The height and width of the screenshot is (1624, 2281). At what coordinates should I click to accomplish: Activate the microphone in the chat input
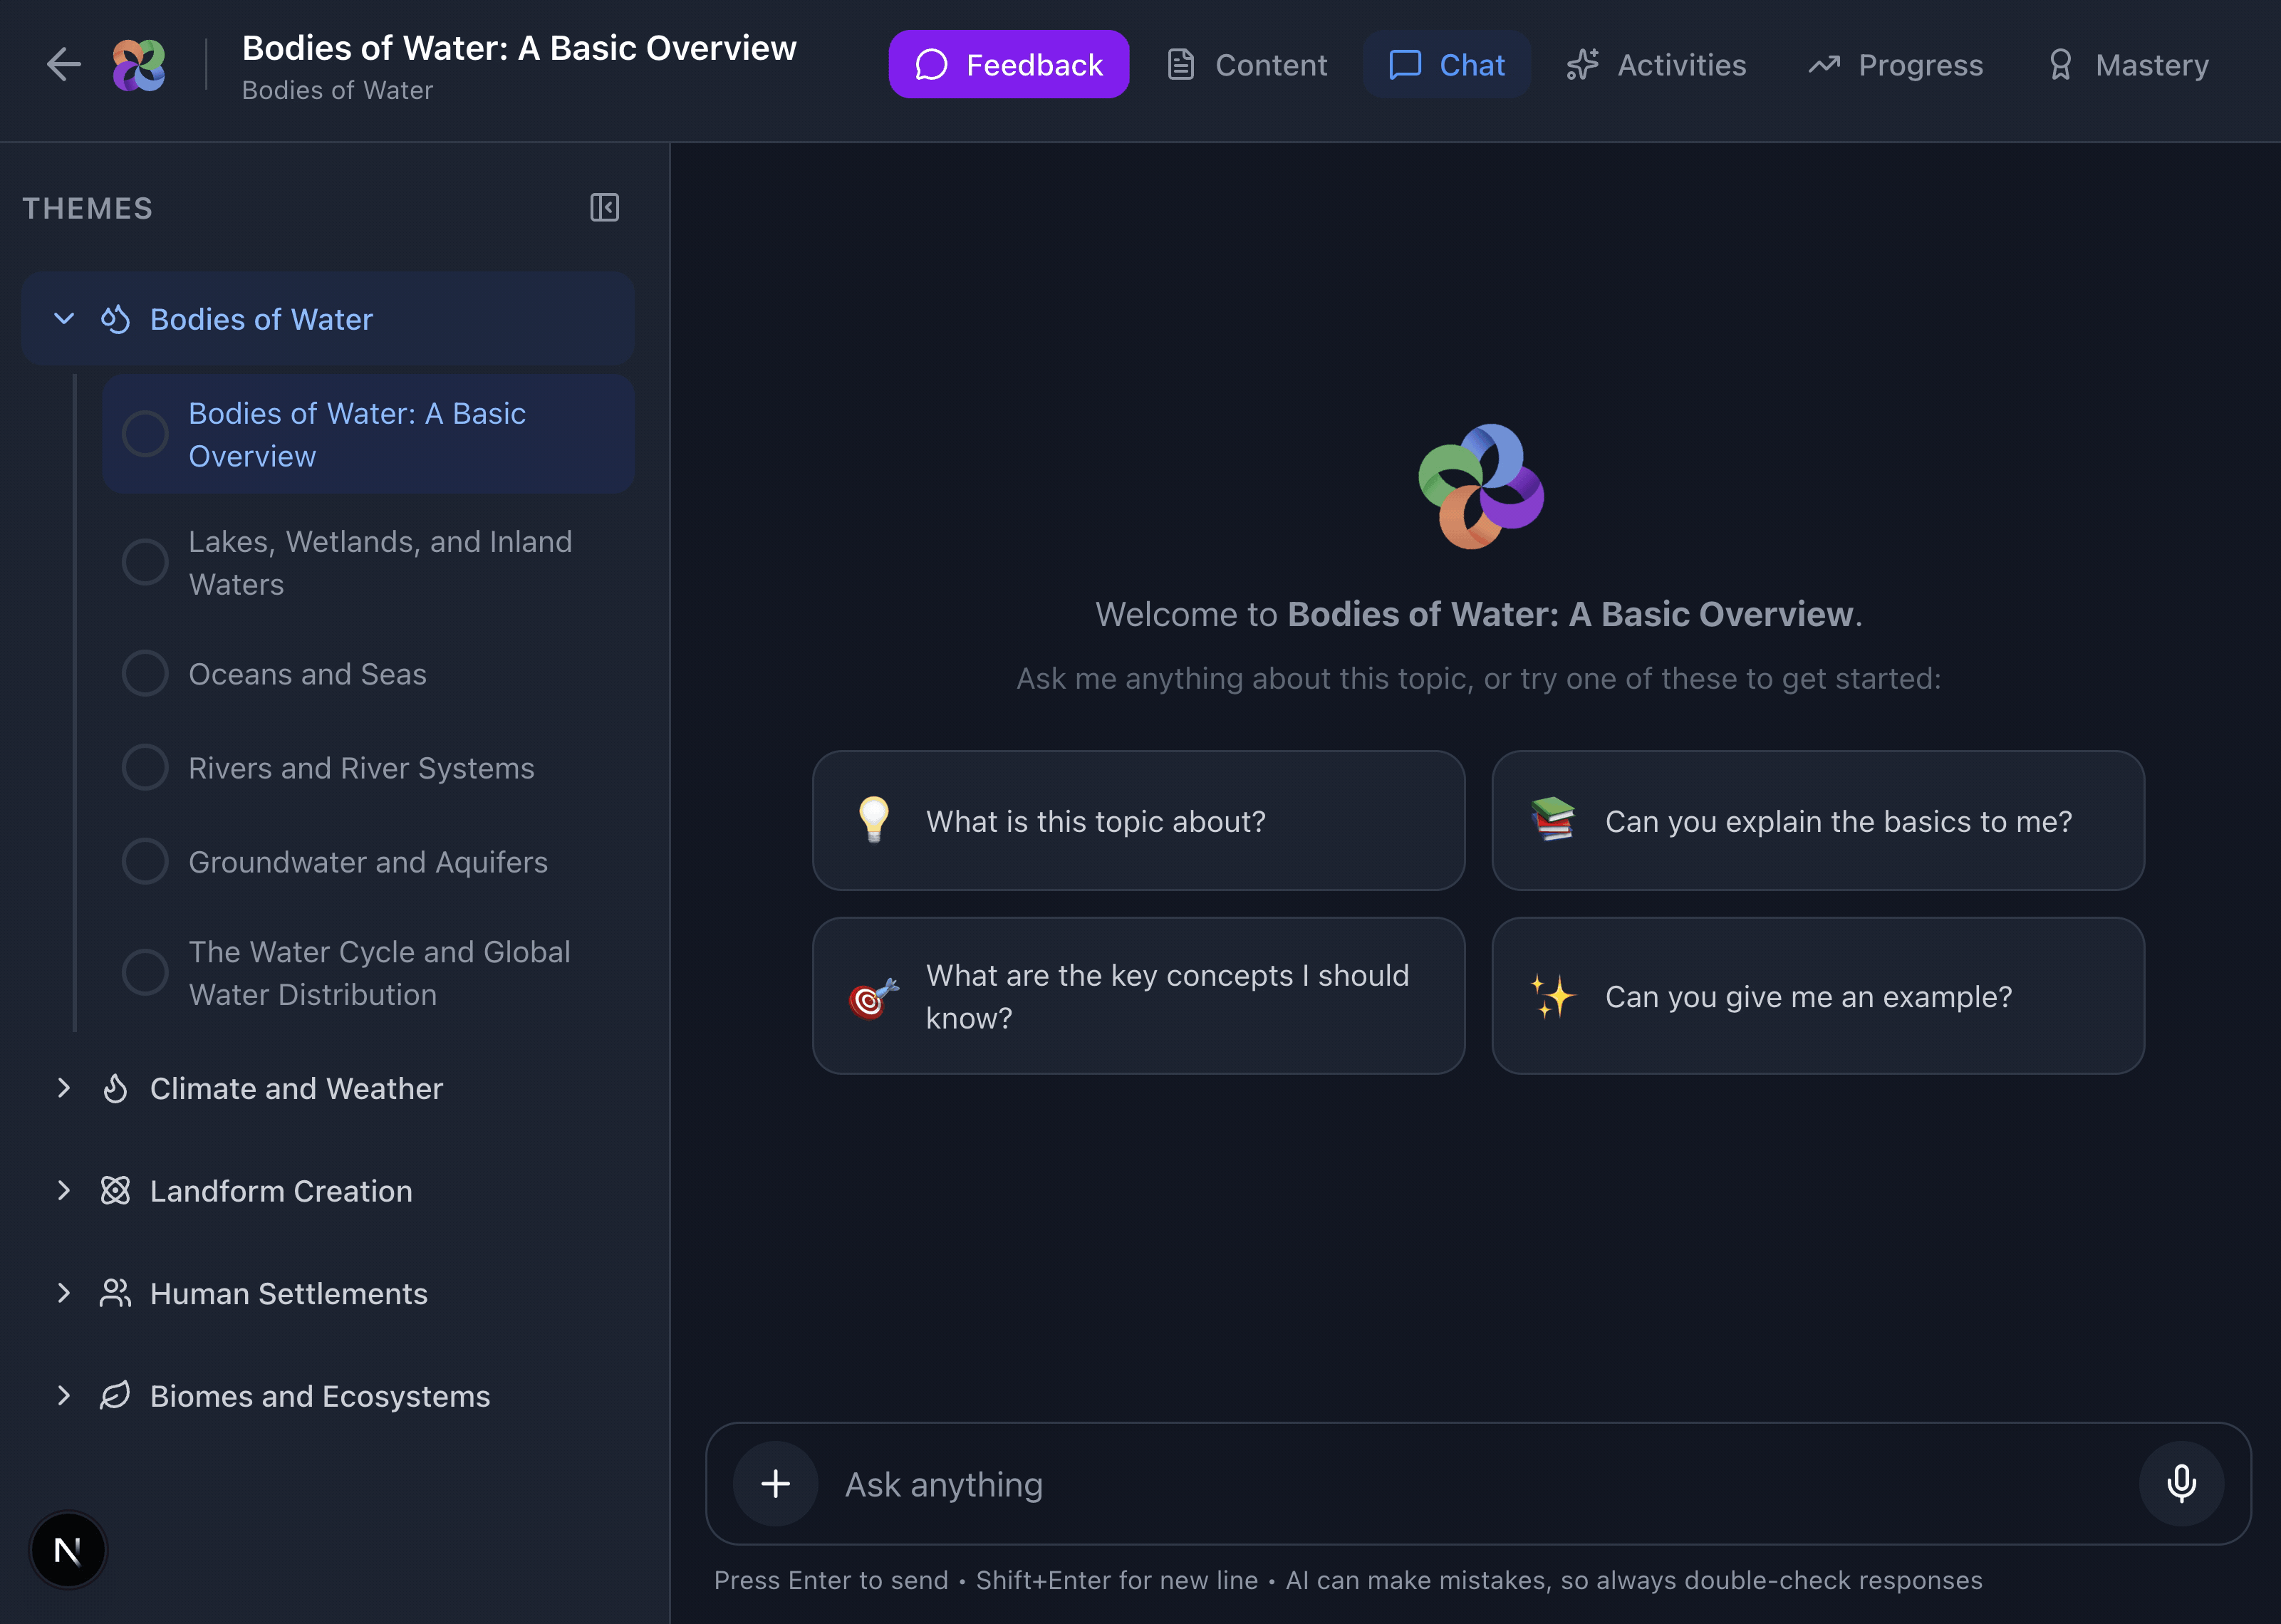2182,1484
